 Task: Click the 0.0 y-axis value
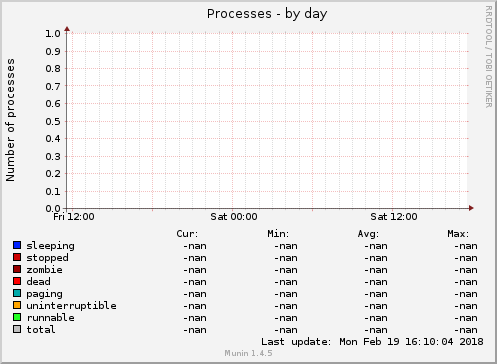click(x=53, y=209)
